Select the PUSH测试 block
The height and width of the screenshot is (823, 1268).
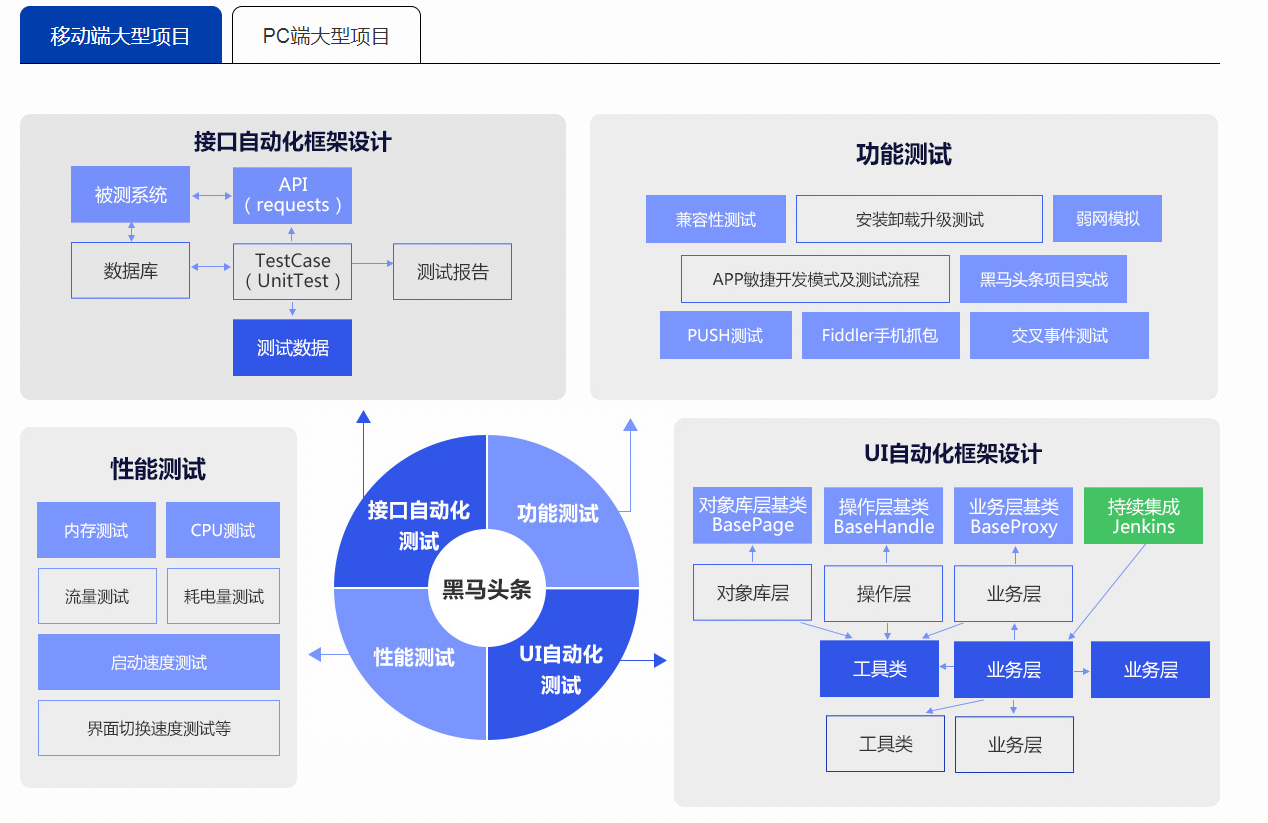coord(725,335)
